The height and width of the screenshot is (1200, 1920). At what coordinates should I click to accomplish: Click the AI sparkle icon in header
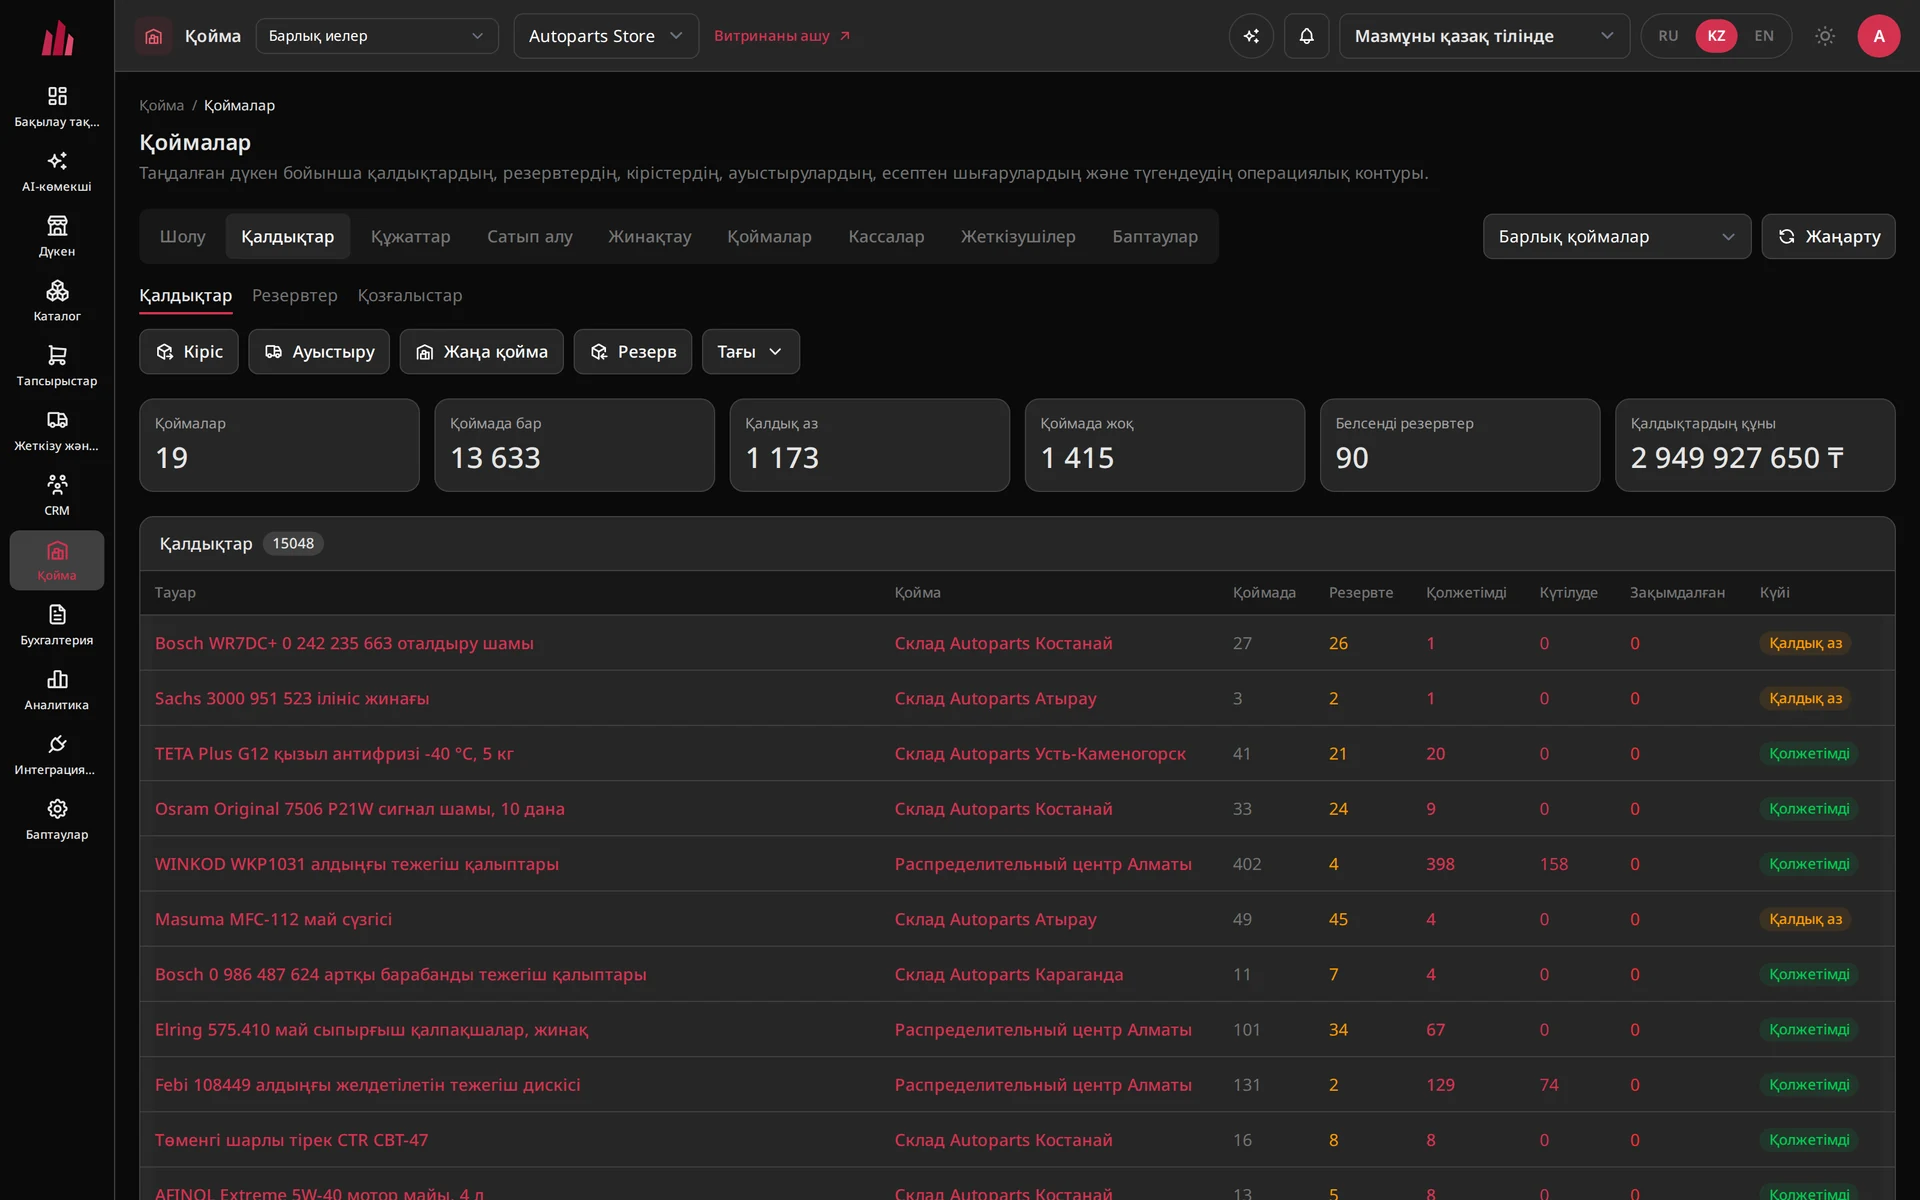click(1251, 36)
